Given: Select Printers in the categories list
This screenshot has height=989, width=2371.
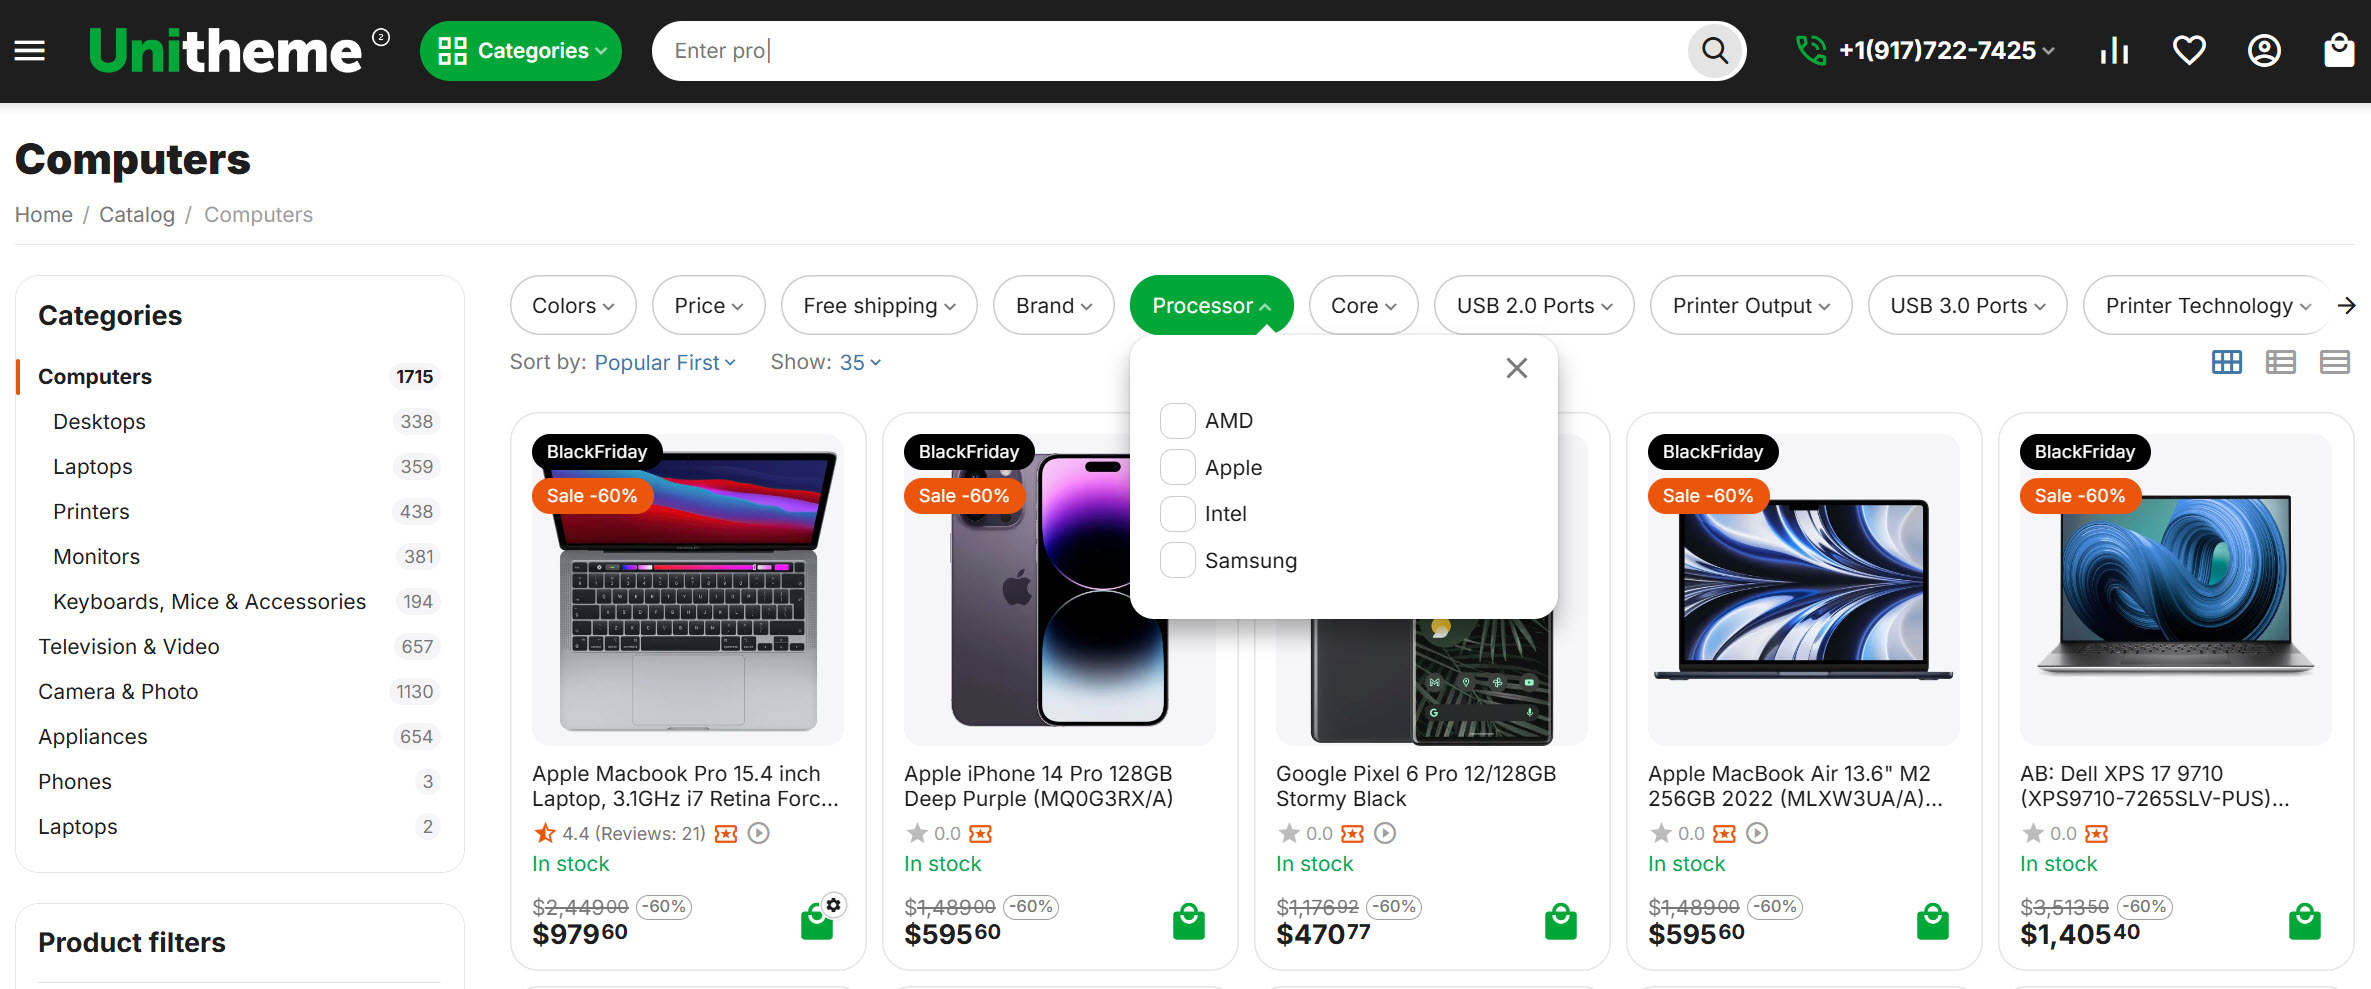Looking at the screenshot, I should (x=91, y=512).
